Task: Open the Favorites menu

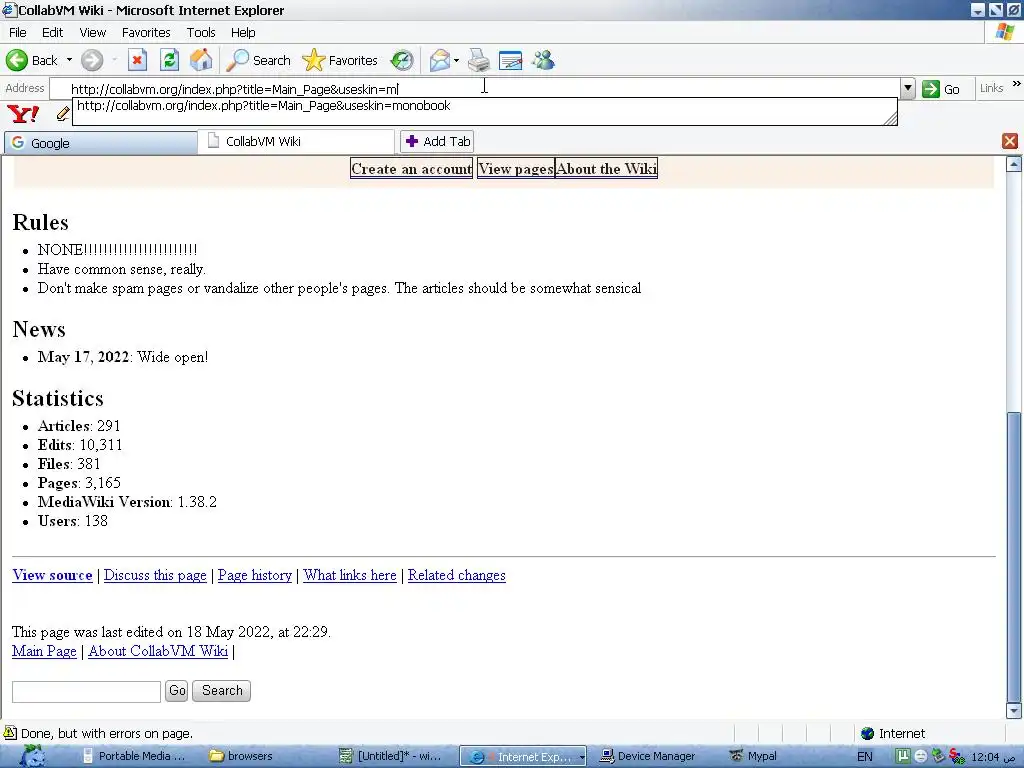Action: point(146,33)
